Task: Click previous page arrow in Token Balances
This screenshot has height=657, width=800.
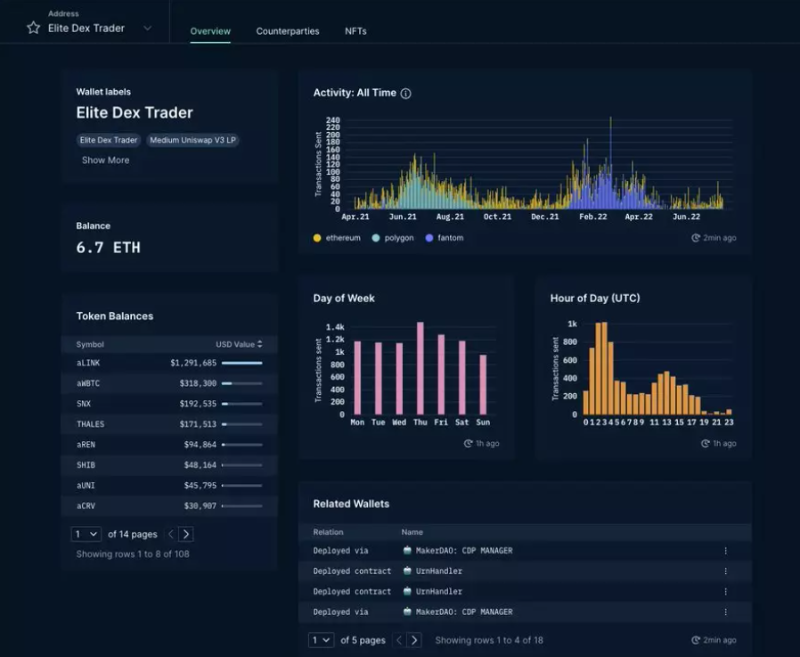Action: click(x=171, y=535)
